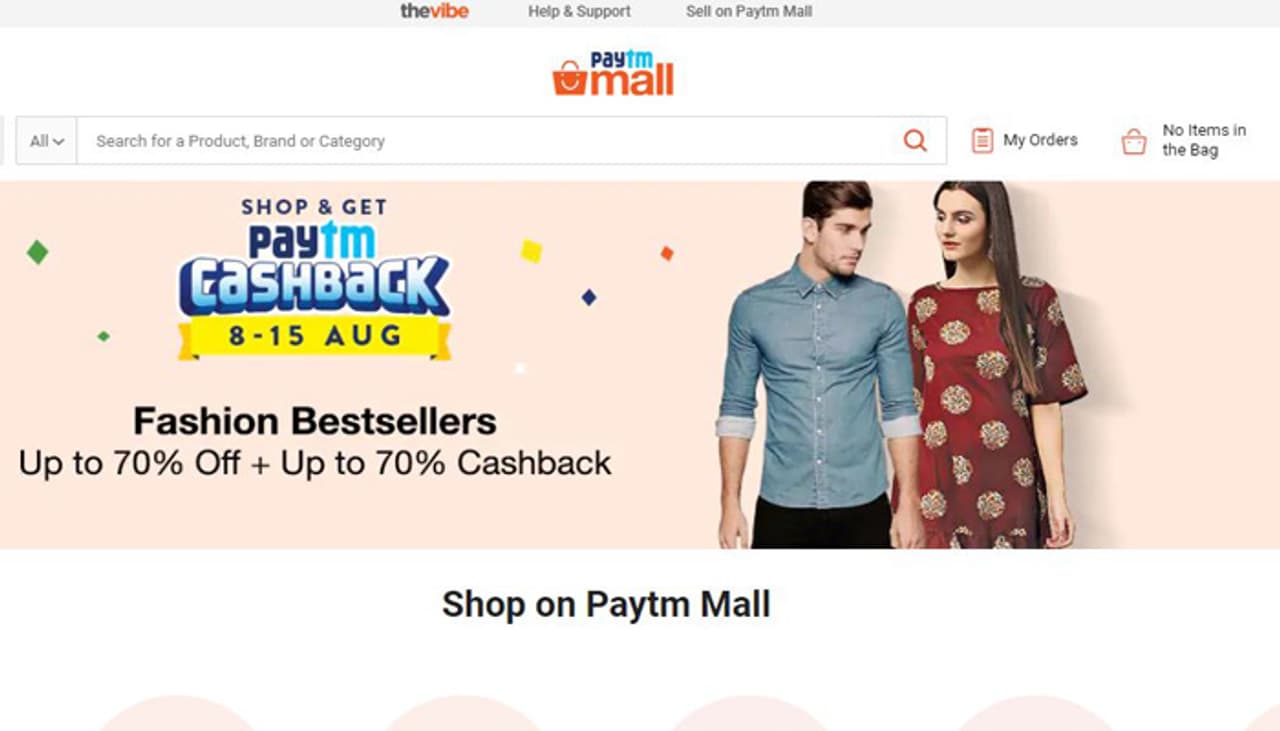Click the Shop on Paytm Mall heading
Image resolution: width=1280 pixels, height=731 pixels.
(606, 605)
